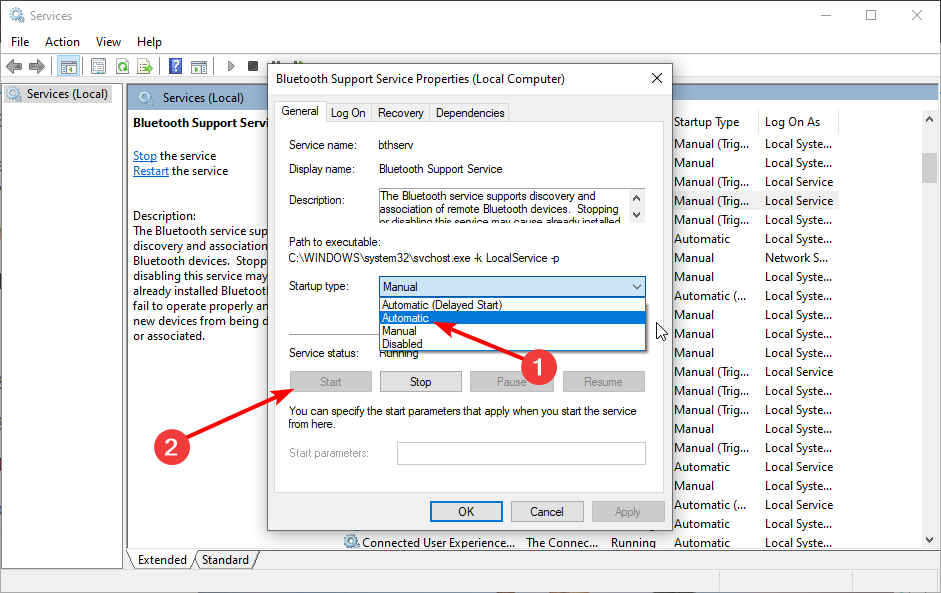Click the Forward arrow in the Services toolbar
The width and height of the screenshot is (941, 593).
[37, 66]
